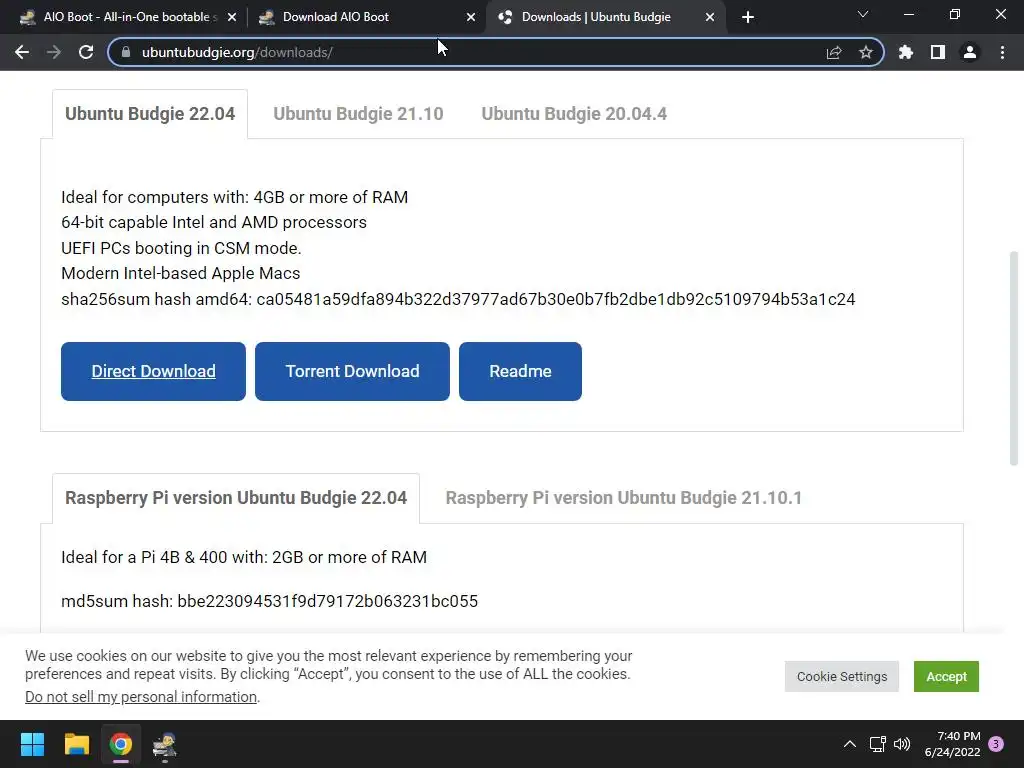1024x768 pixels.
Task: Reload the Ubuntu Budgie downloads page
Action: tap(86, 52)
